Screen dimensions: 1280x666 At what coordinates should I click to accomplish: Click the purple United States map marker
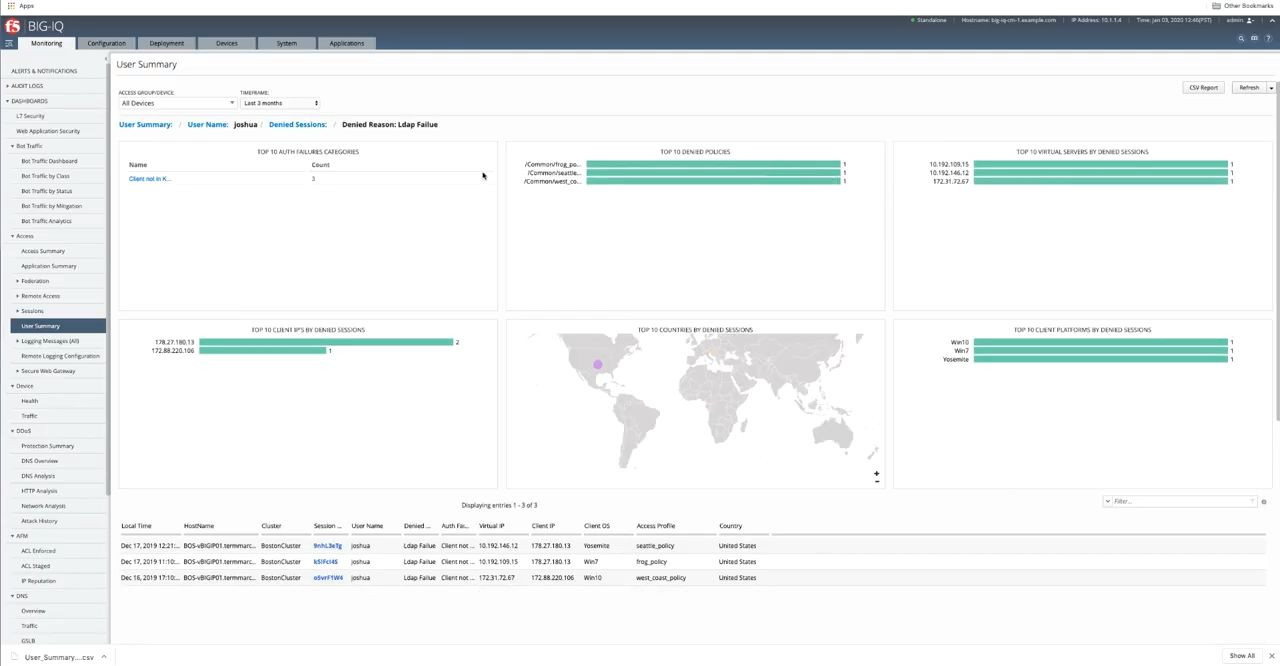[x=598, y=365]
